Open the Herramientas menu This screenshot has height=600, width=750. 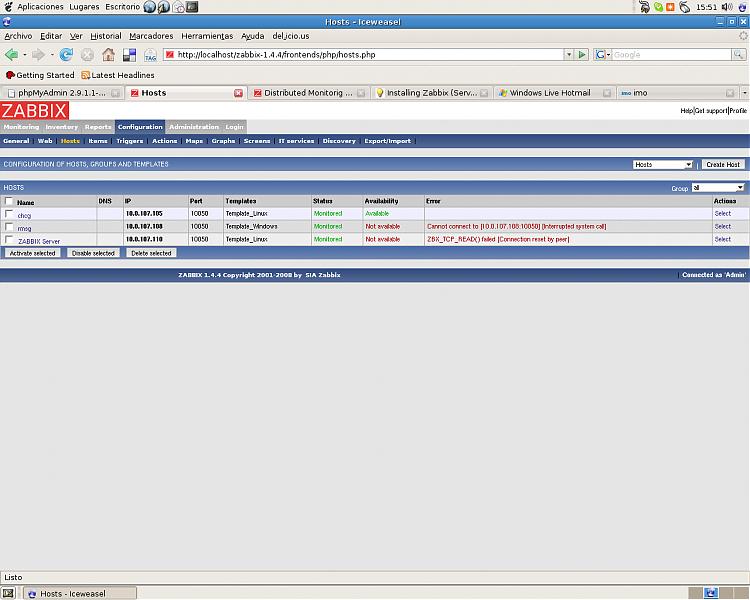pyautogui.click(x=207, y=36)
